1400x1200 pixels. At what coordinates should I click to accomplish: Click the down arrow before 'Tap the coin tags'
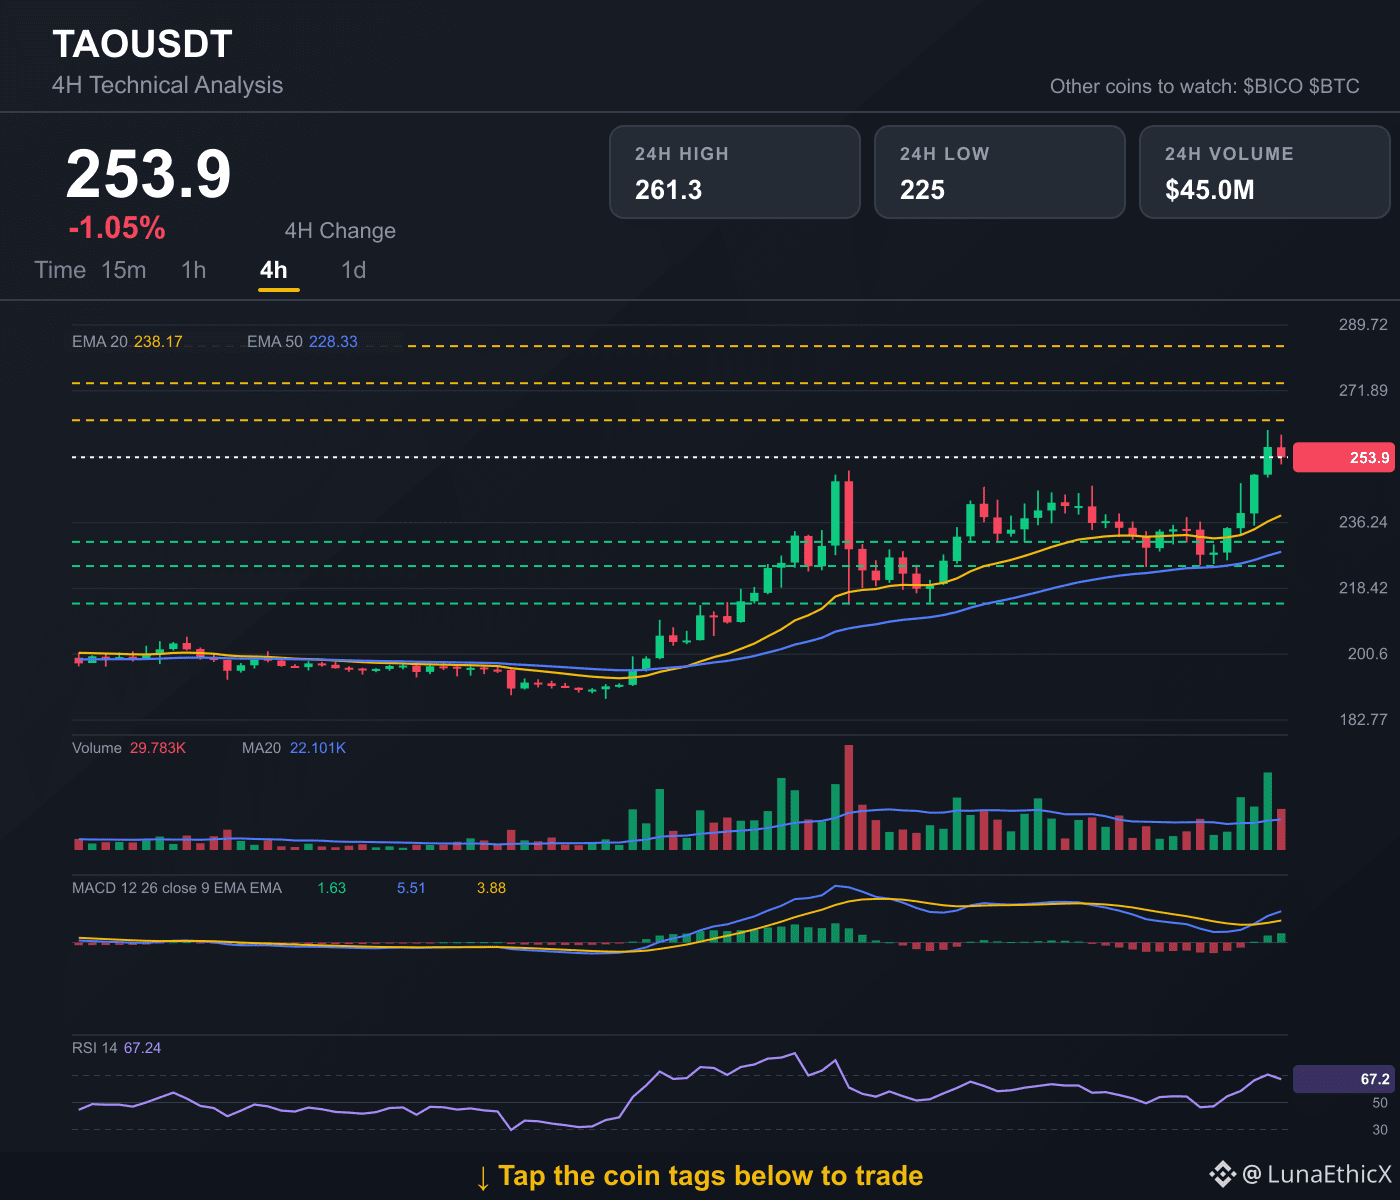[483, 1177]
